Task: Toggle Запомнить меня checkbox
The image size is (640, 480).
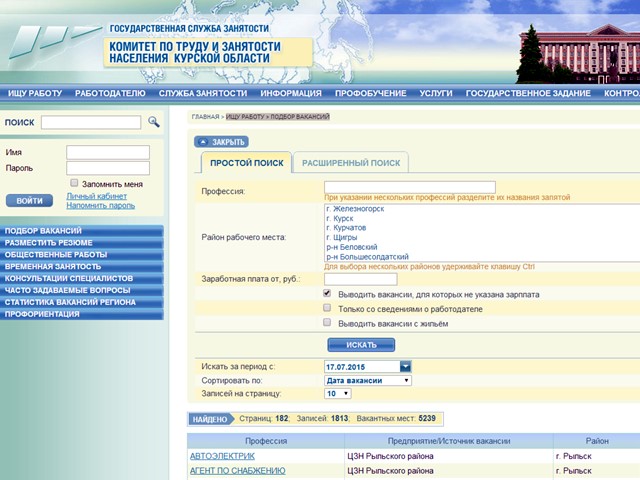Action: [74, 183]
